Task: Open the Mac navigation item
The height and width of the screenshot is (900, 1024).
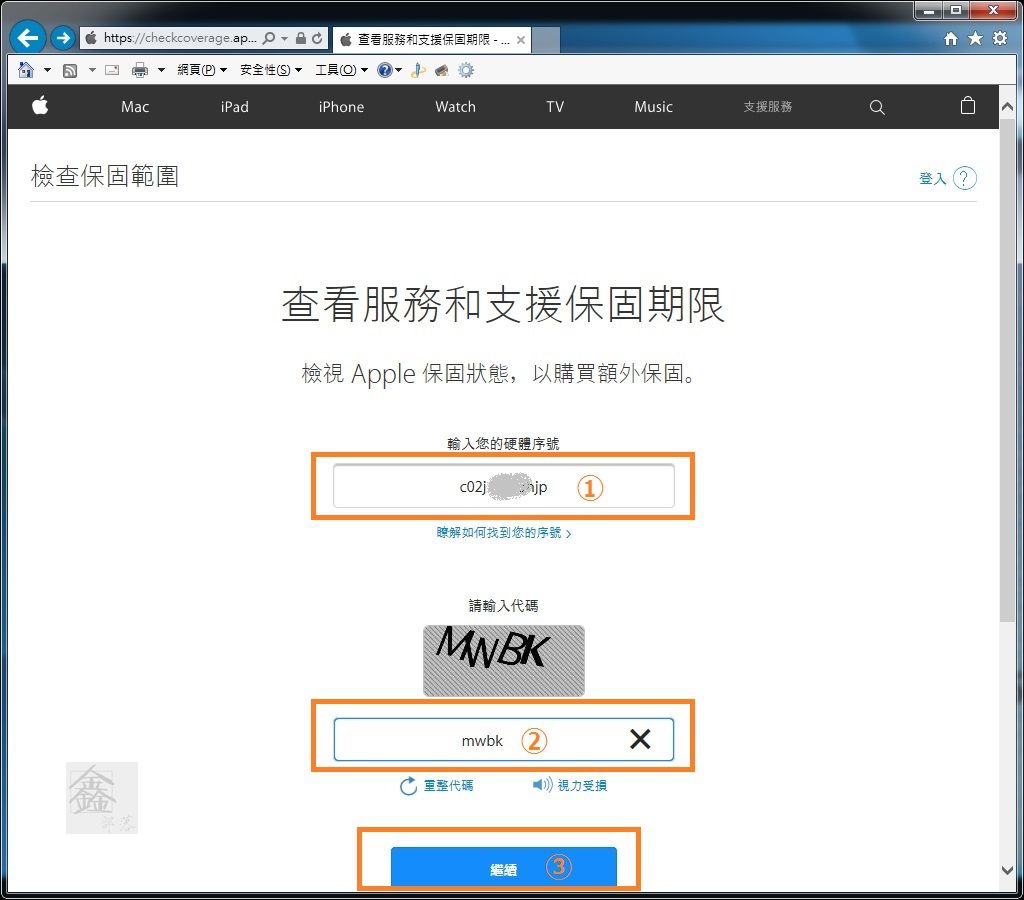Action: (x=135, y=107)
